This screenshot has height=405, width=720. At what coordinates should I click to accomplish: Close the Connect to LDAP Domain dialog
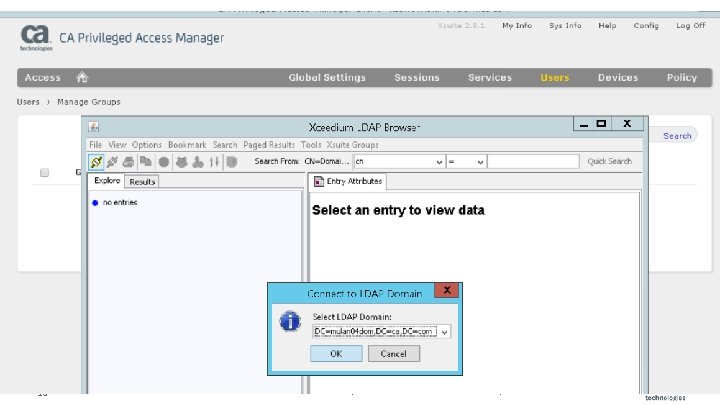[447, 290]
